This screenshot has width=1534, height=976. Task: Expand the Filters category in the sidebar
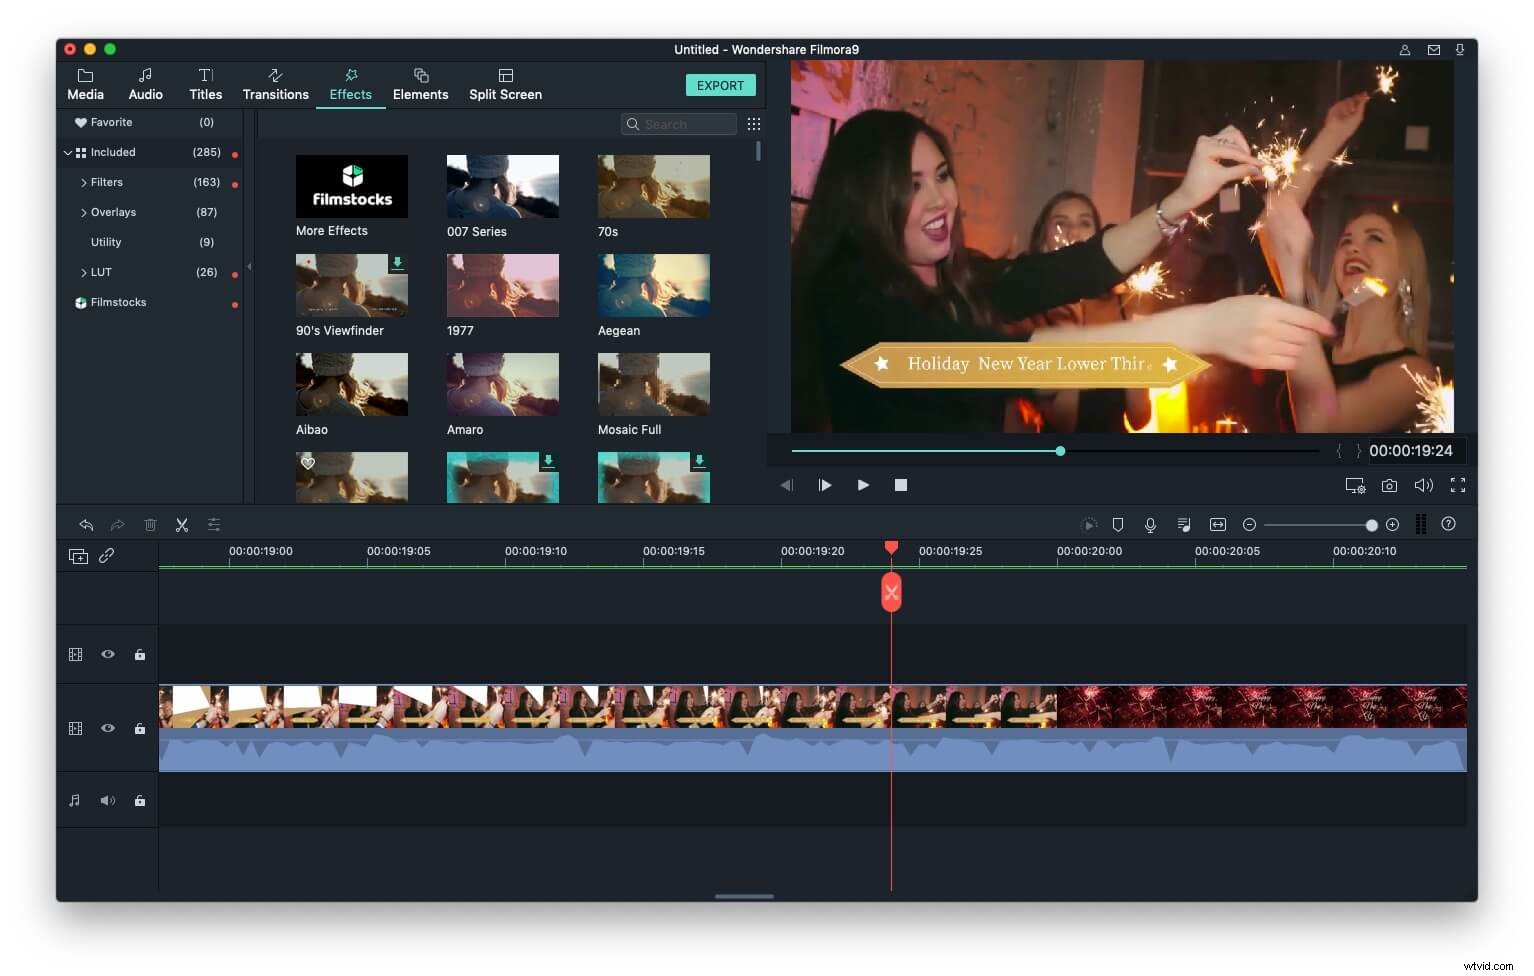pos(85,182)
